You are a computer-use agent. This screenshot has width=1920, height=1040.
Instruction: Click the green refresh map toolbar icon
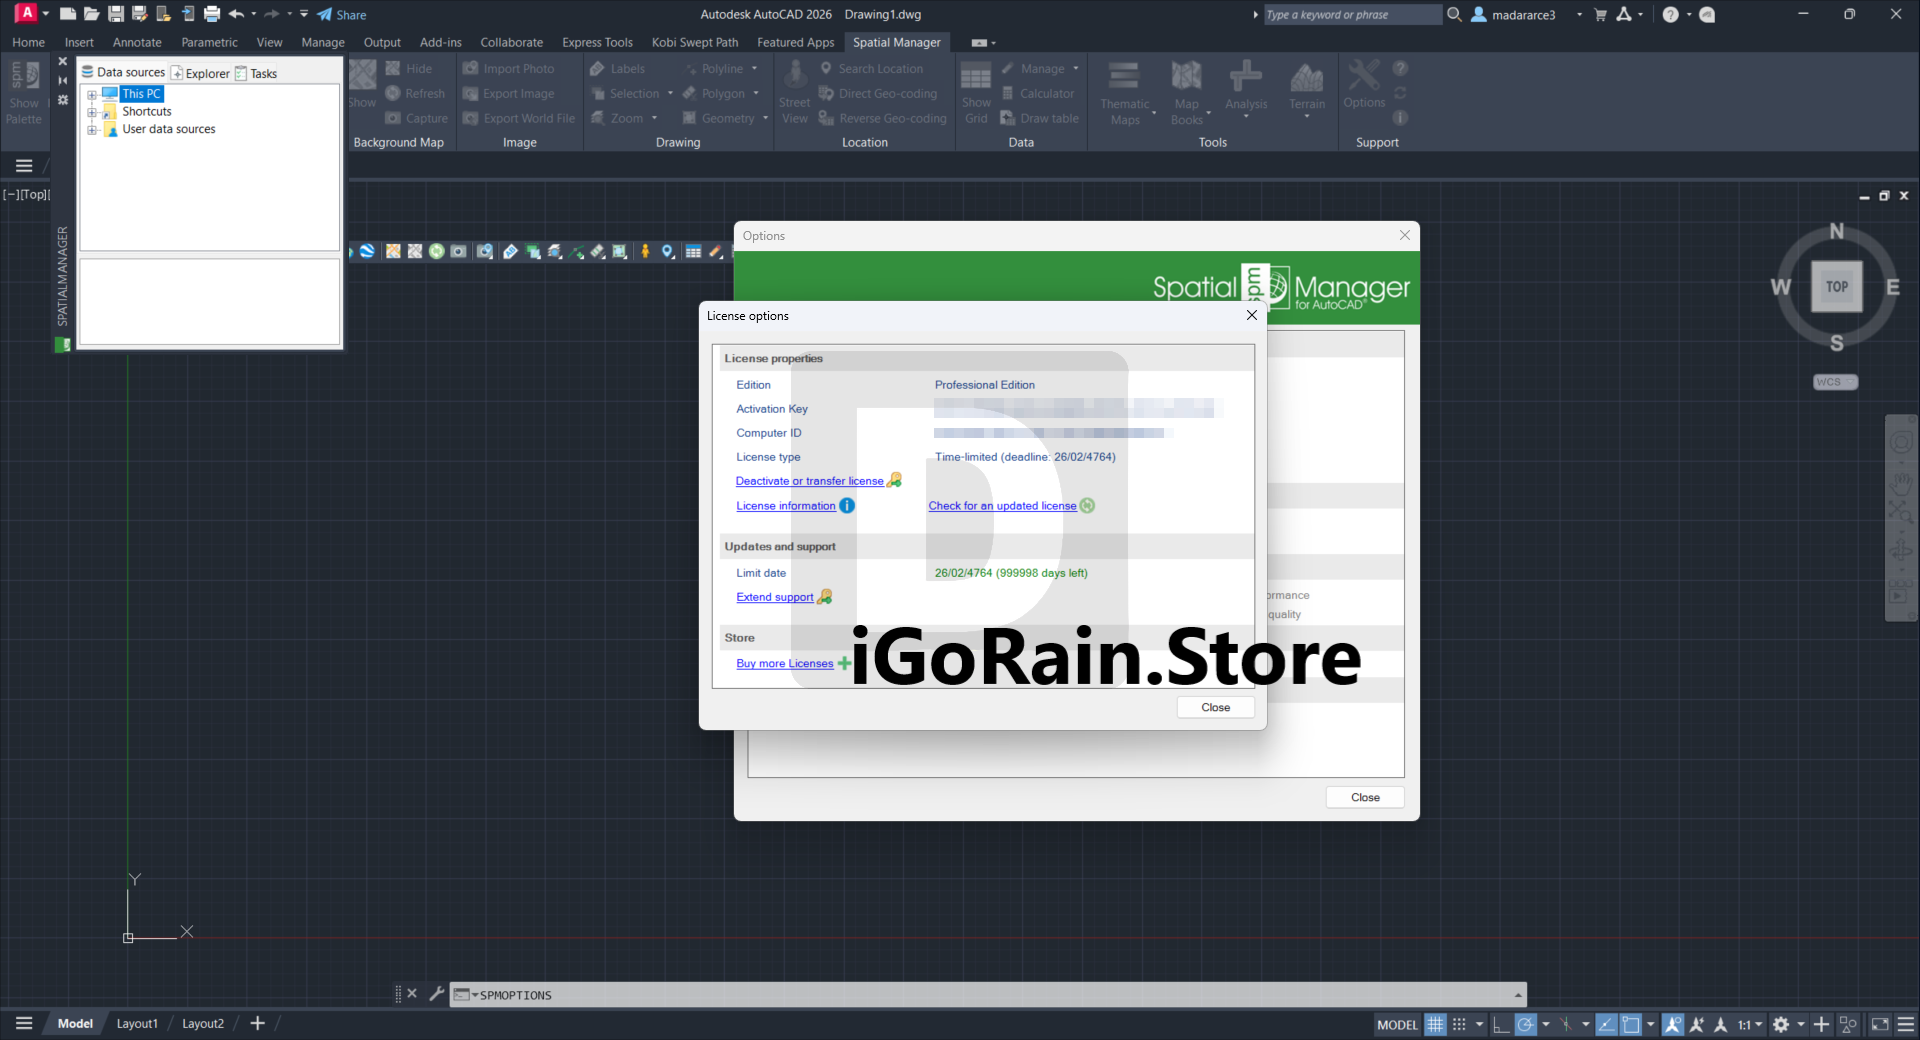coord(437,252)
